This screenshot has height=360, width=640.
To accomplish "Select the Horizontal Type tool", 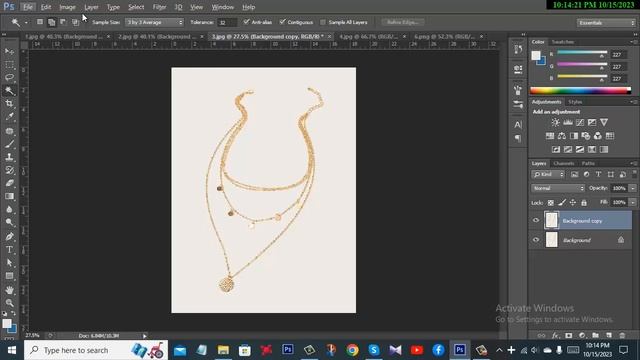I will pyautogui.click(x=9, y=250).
